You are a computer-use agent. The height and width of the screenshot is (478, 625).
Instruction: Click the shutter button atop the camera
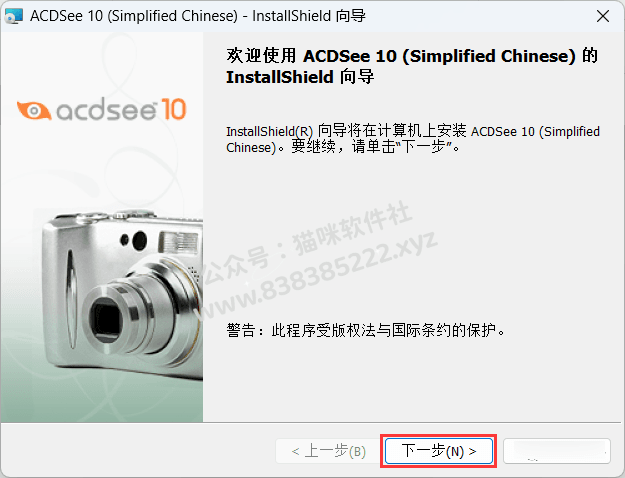134,214
